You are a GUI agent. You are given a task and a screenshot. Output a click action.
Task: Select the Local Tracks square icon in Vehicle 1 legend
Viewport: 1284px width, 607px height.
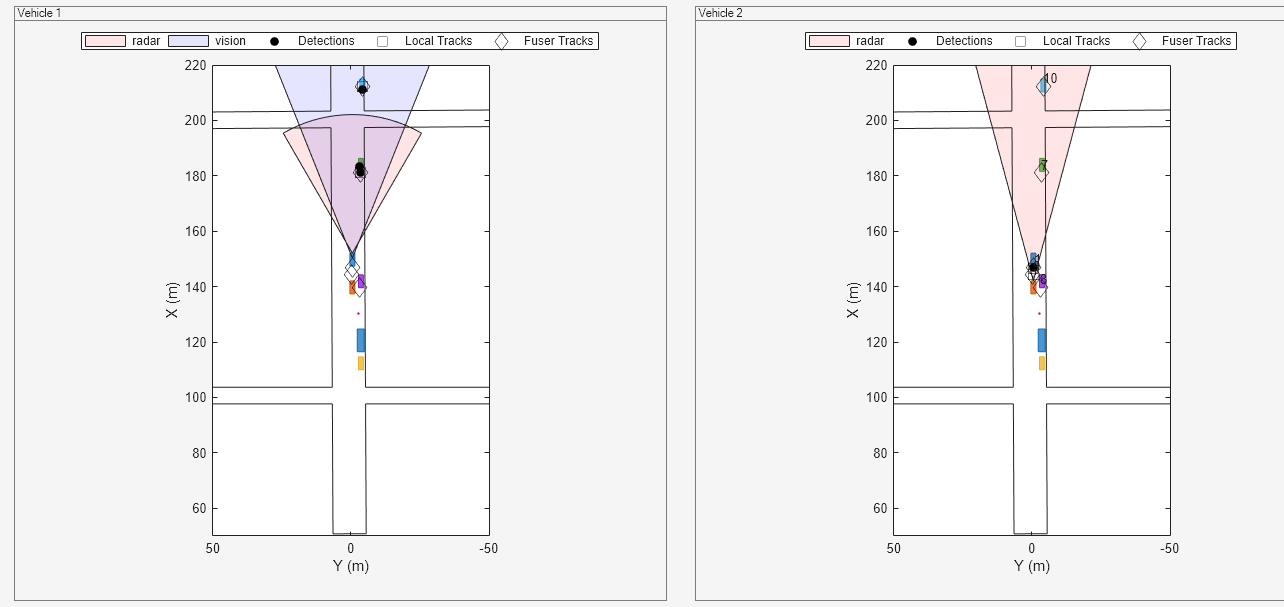[x=380, y=41]
